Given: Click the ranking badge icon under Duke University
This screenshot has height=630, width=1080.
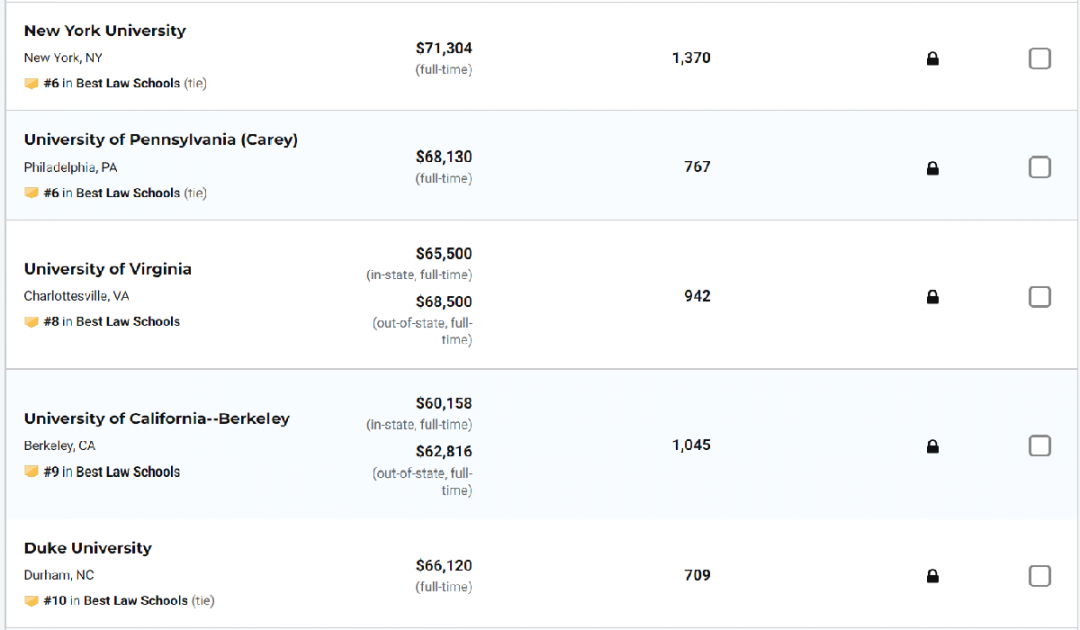Looking at the screenshot, I should (32, 601).
